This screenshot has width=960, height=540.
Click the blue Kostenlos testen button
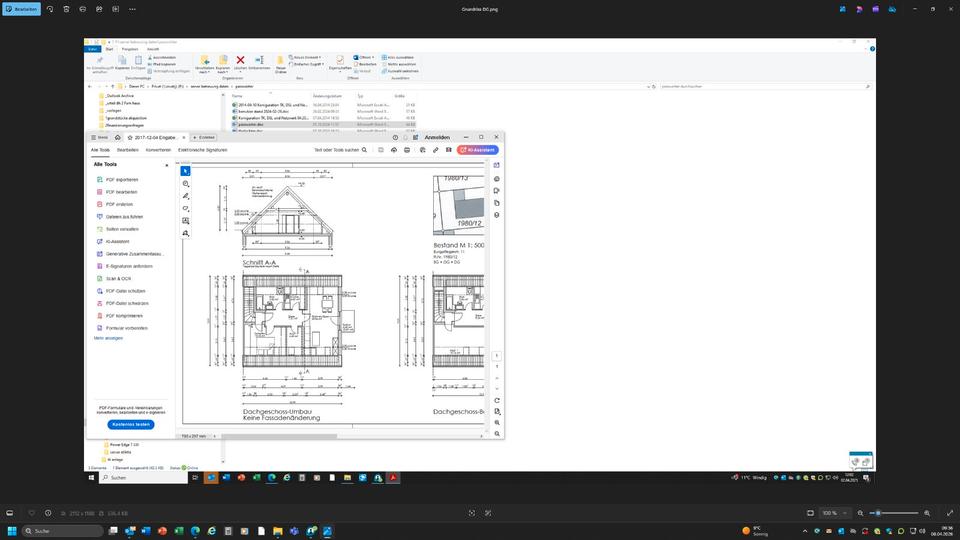tap(131, 424)
